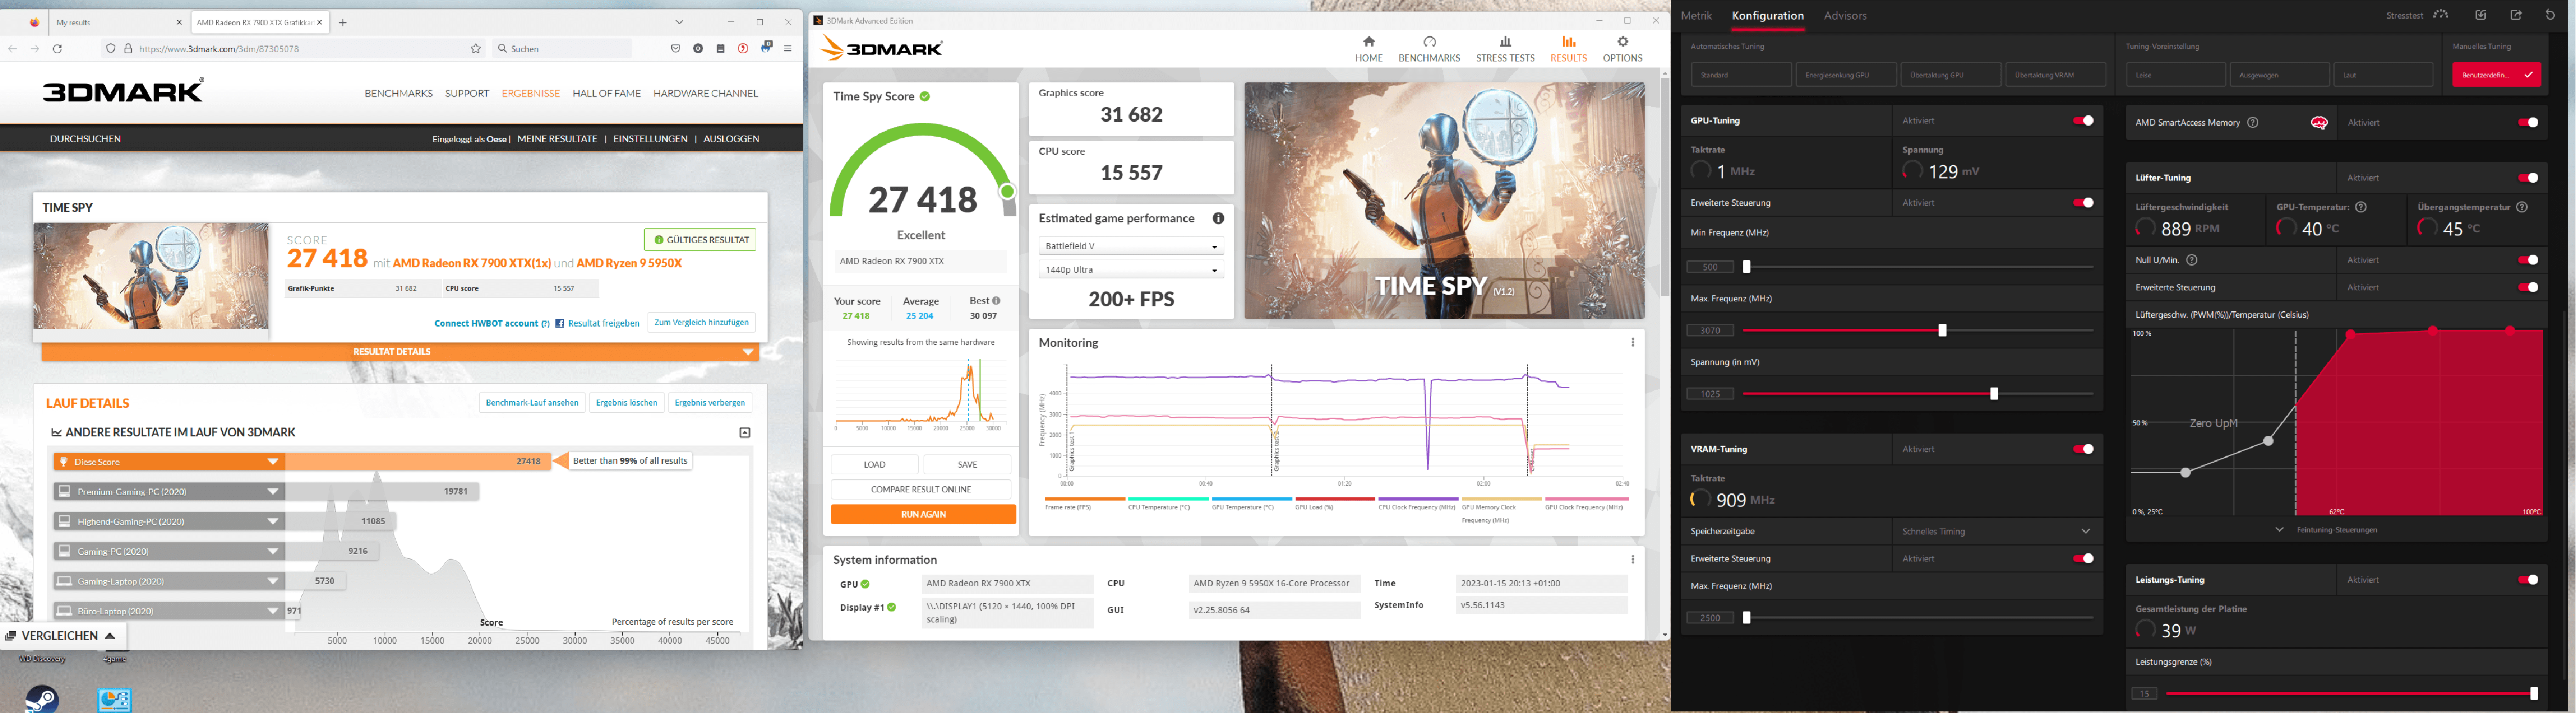Open new tab with plus button
The height and width of the screenshot is (713, 2576).
tap(343, 22)
